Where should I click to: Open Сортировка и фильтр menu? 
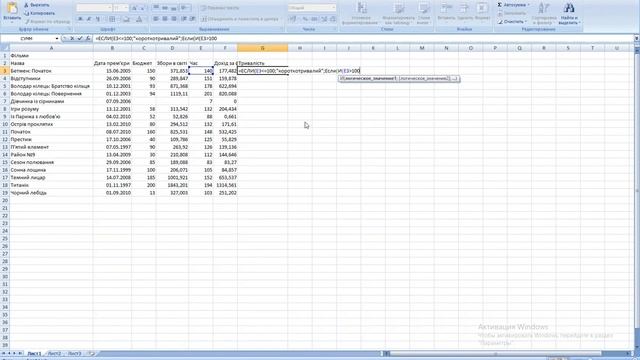click(x=544, y=13)
